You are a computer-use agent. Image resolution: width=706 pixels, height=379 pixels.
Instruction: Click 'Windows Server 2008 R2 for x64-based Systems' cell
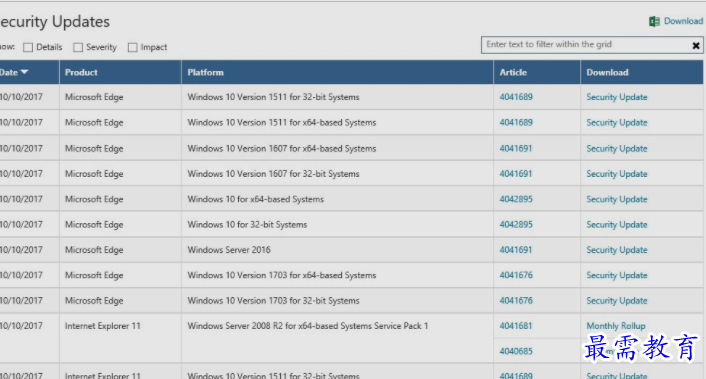click(308, 326)
